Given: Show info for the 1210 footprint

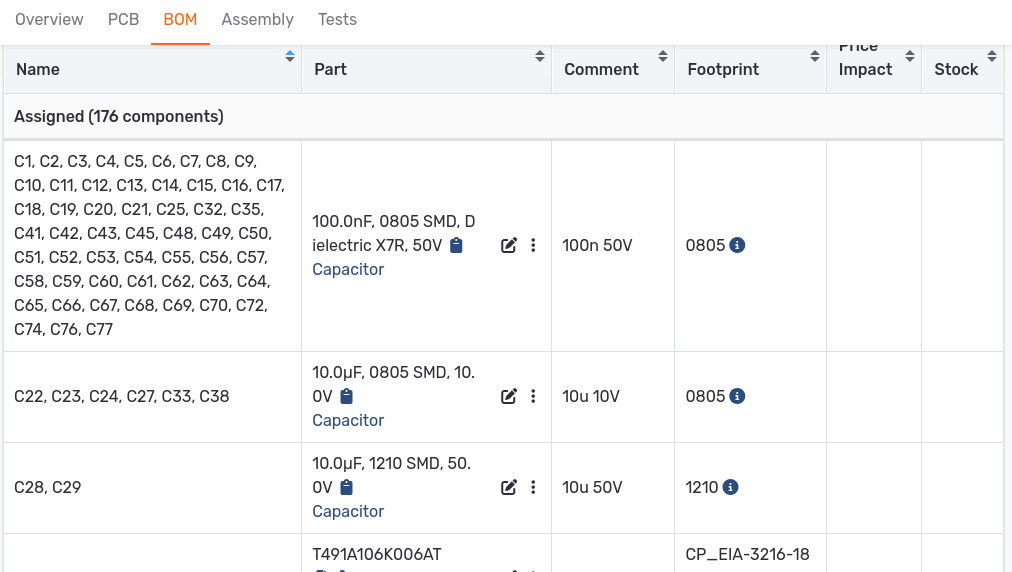Looking at the screenshot, I should (730, 488).
